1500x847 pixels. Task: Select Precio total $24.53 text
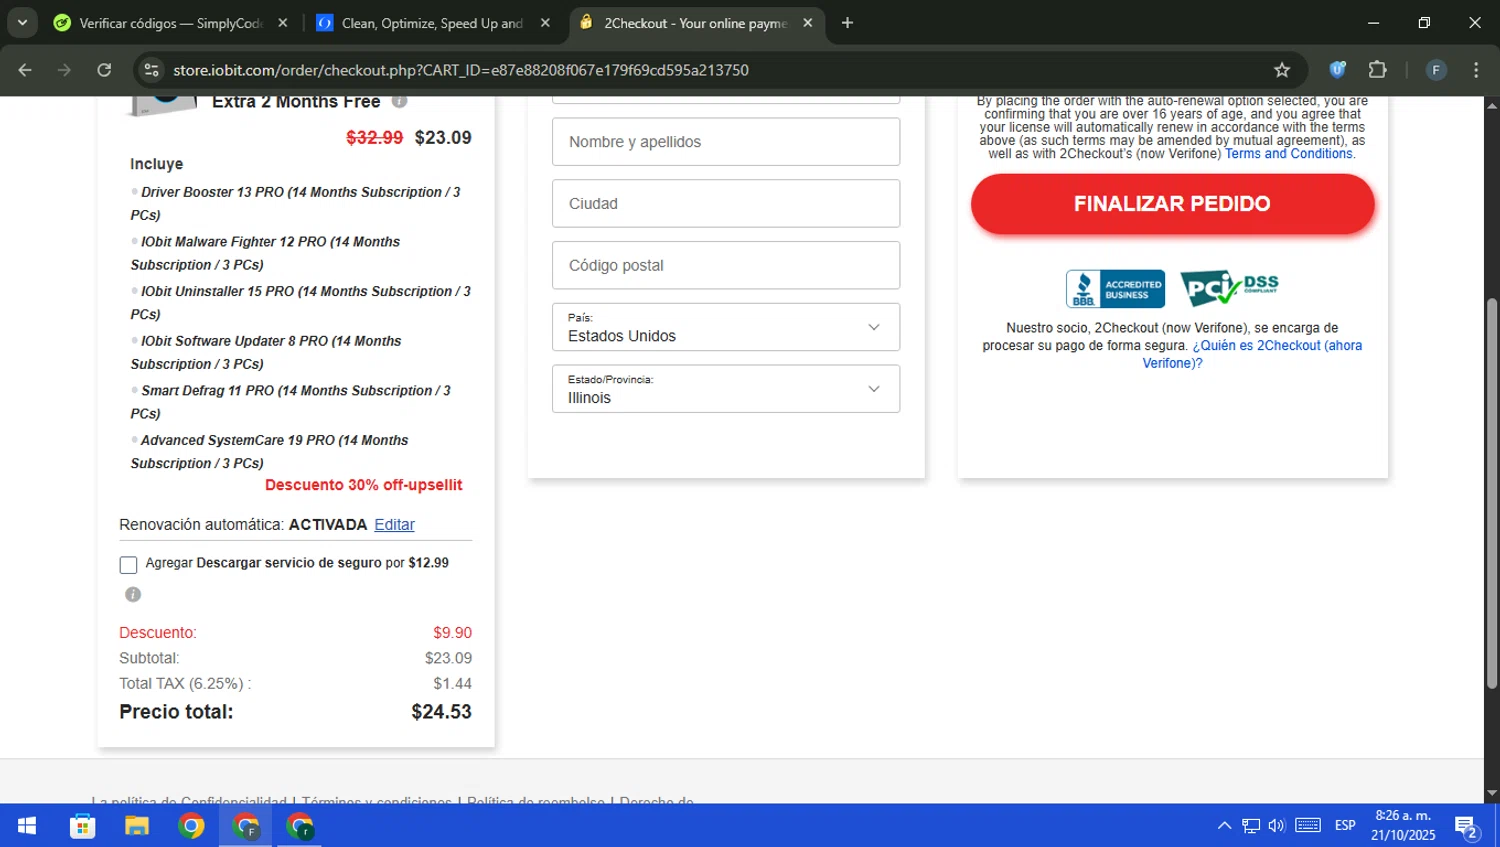(295, 712)
